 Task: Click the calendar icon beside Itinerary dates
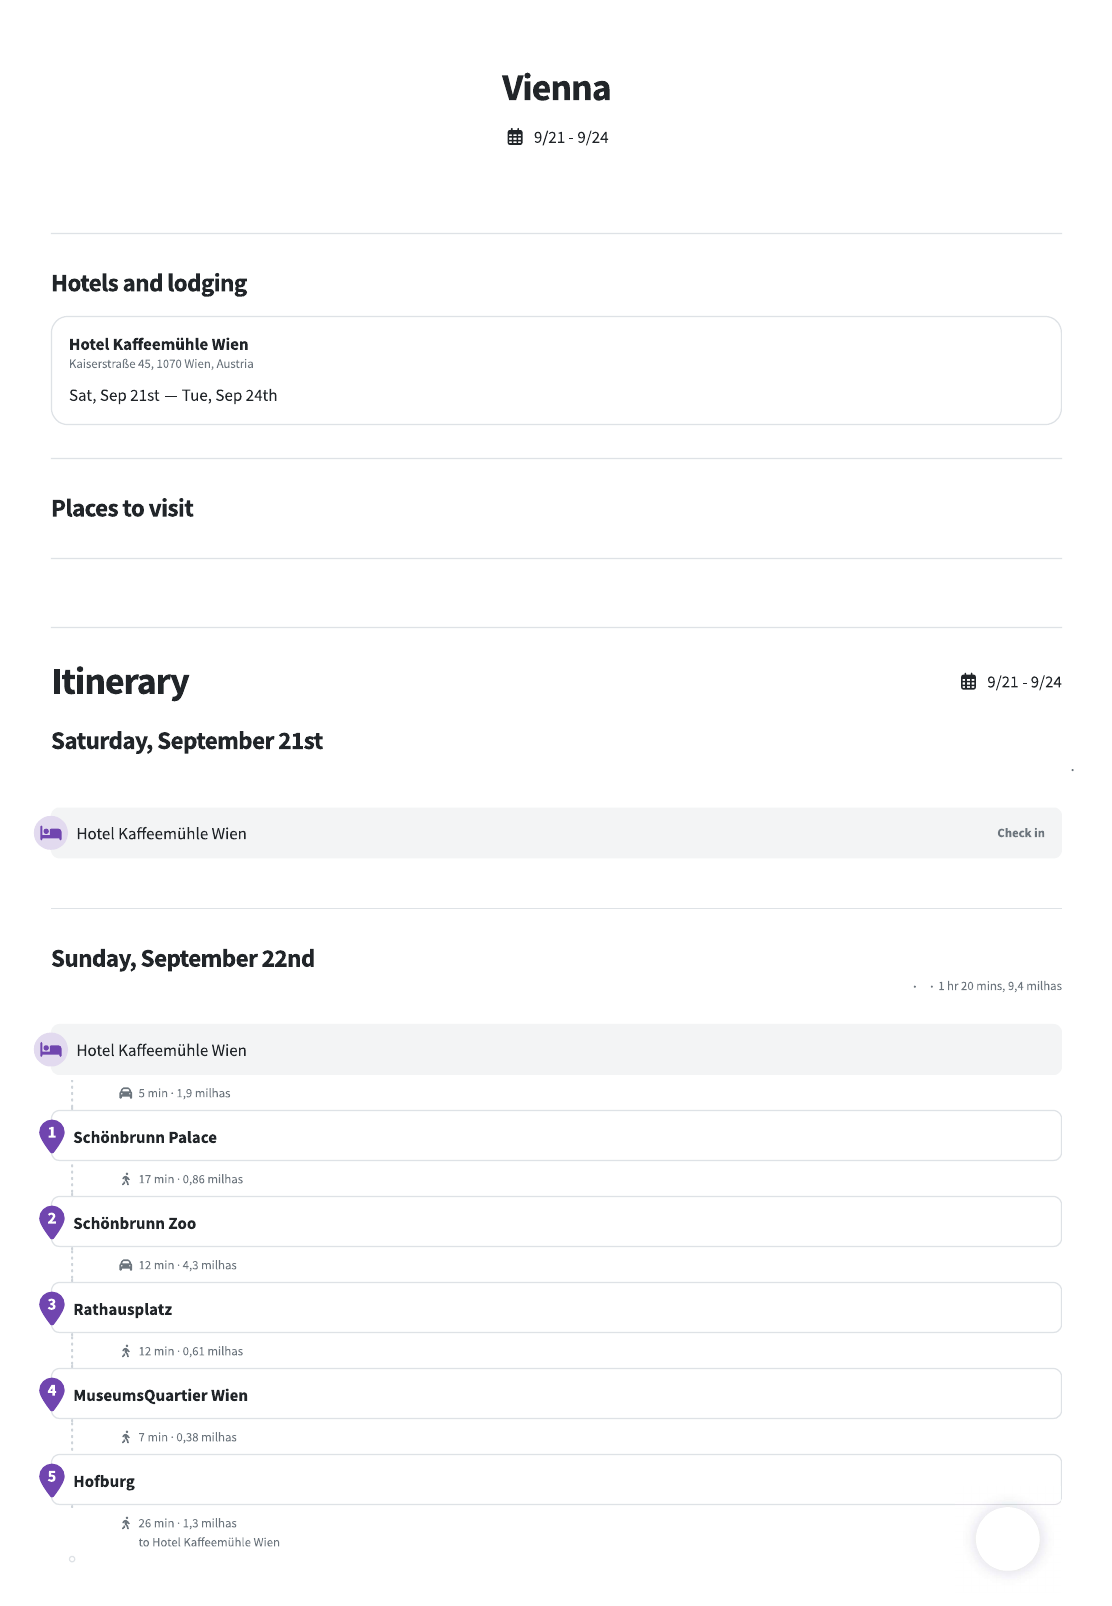tap(968, 682)
